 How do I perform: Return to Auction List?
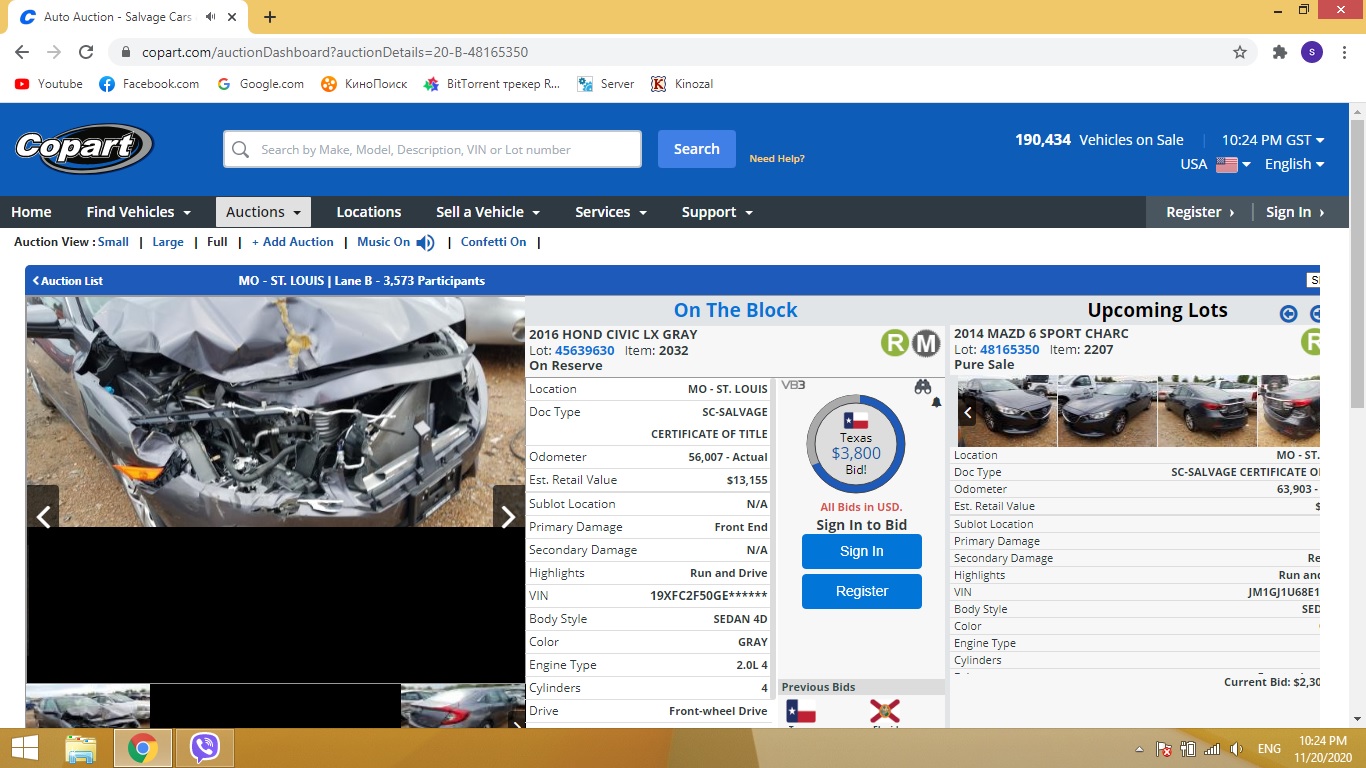tap(68, 281)
